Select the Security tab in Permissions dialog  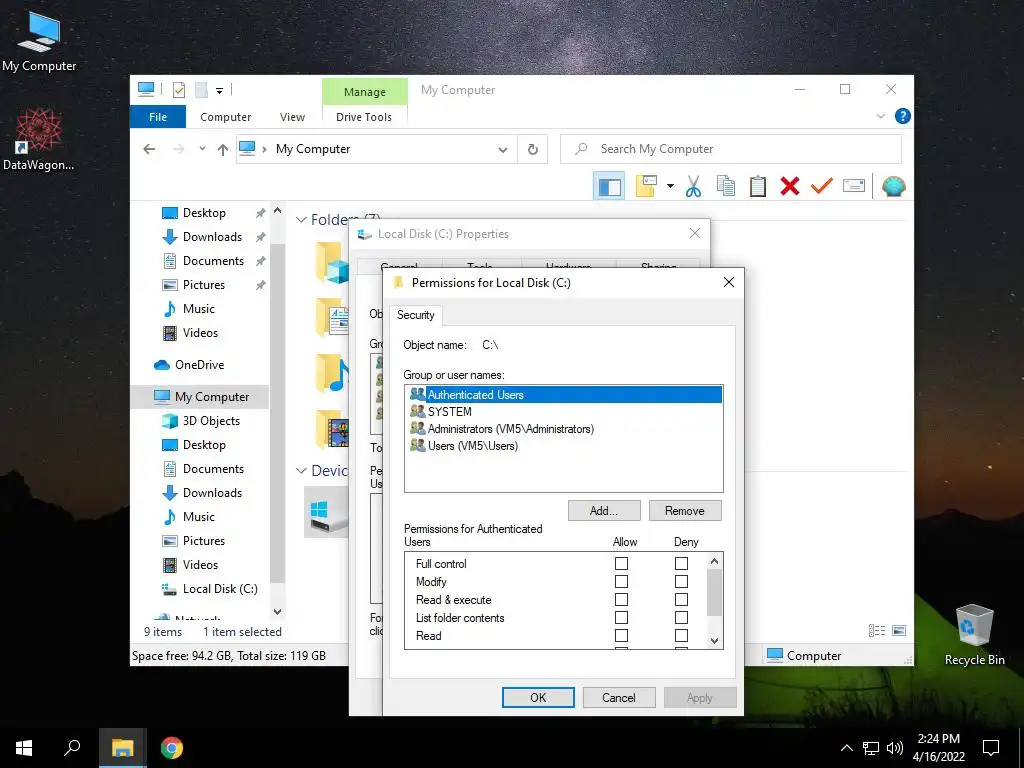pos(415,315)
